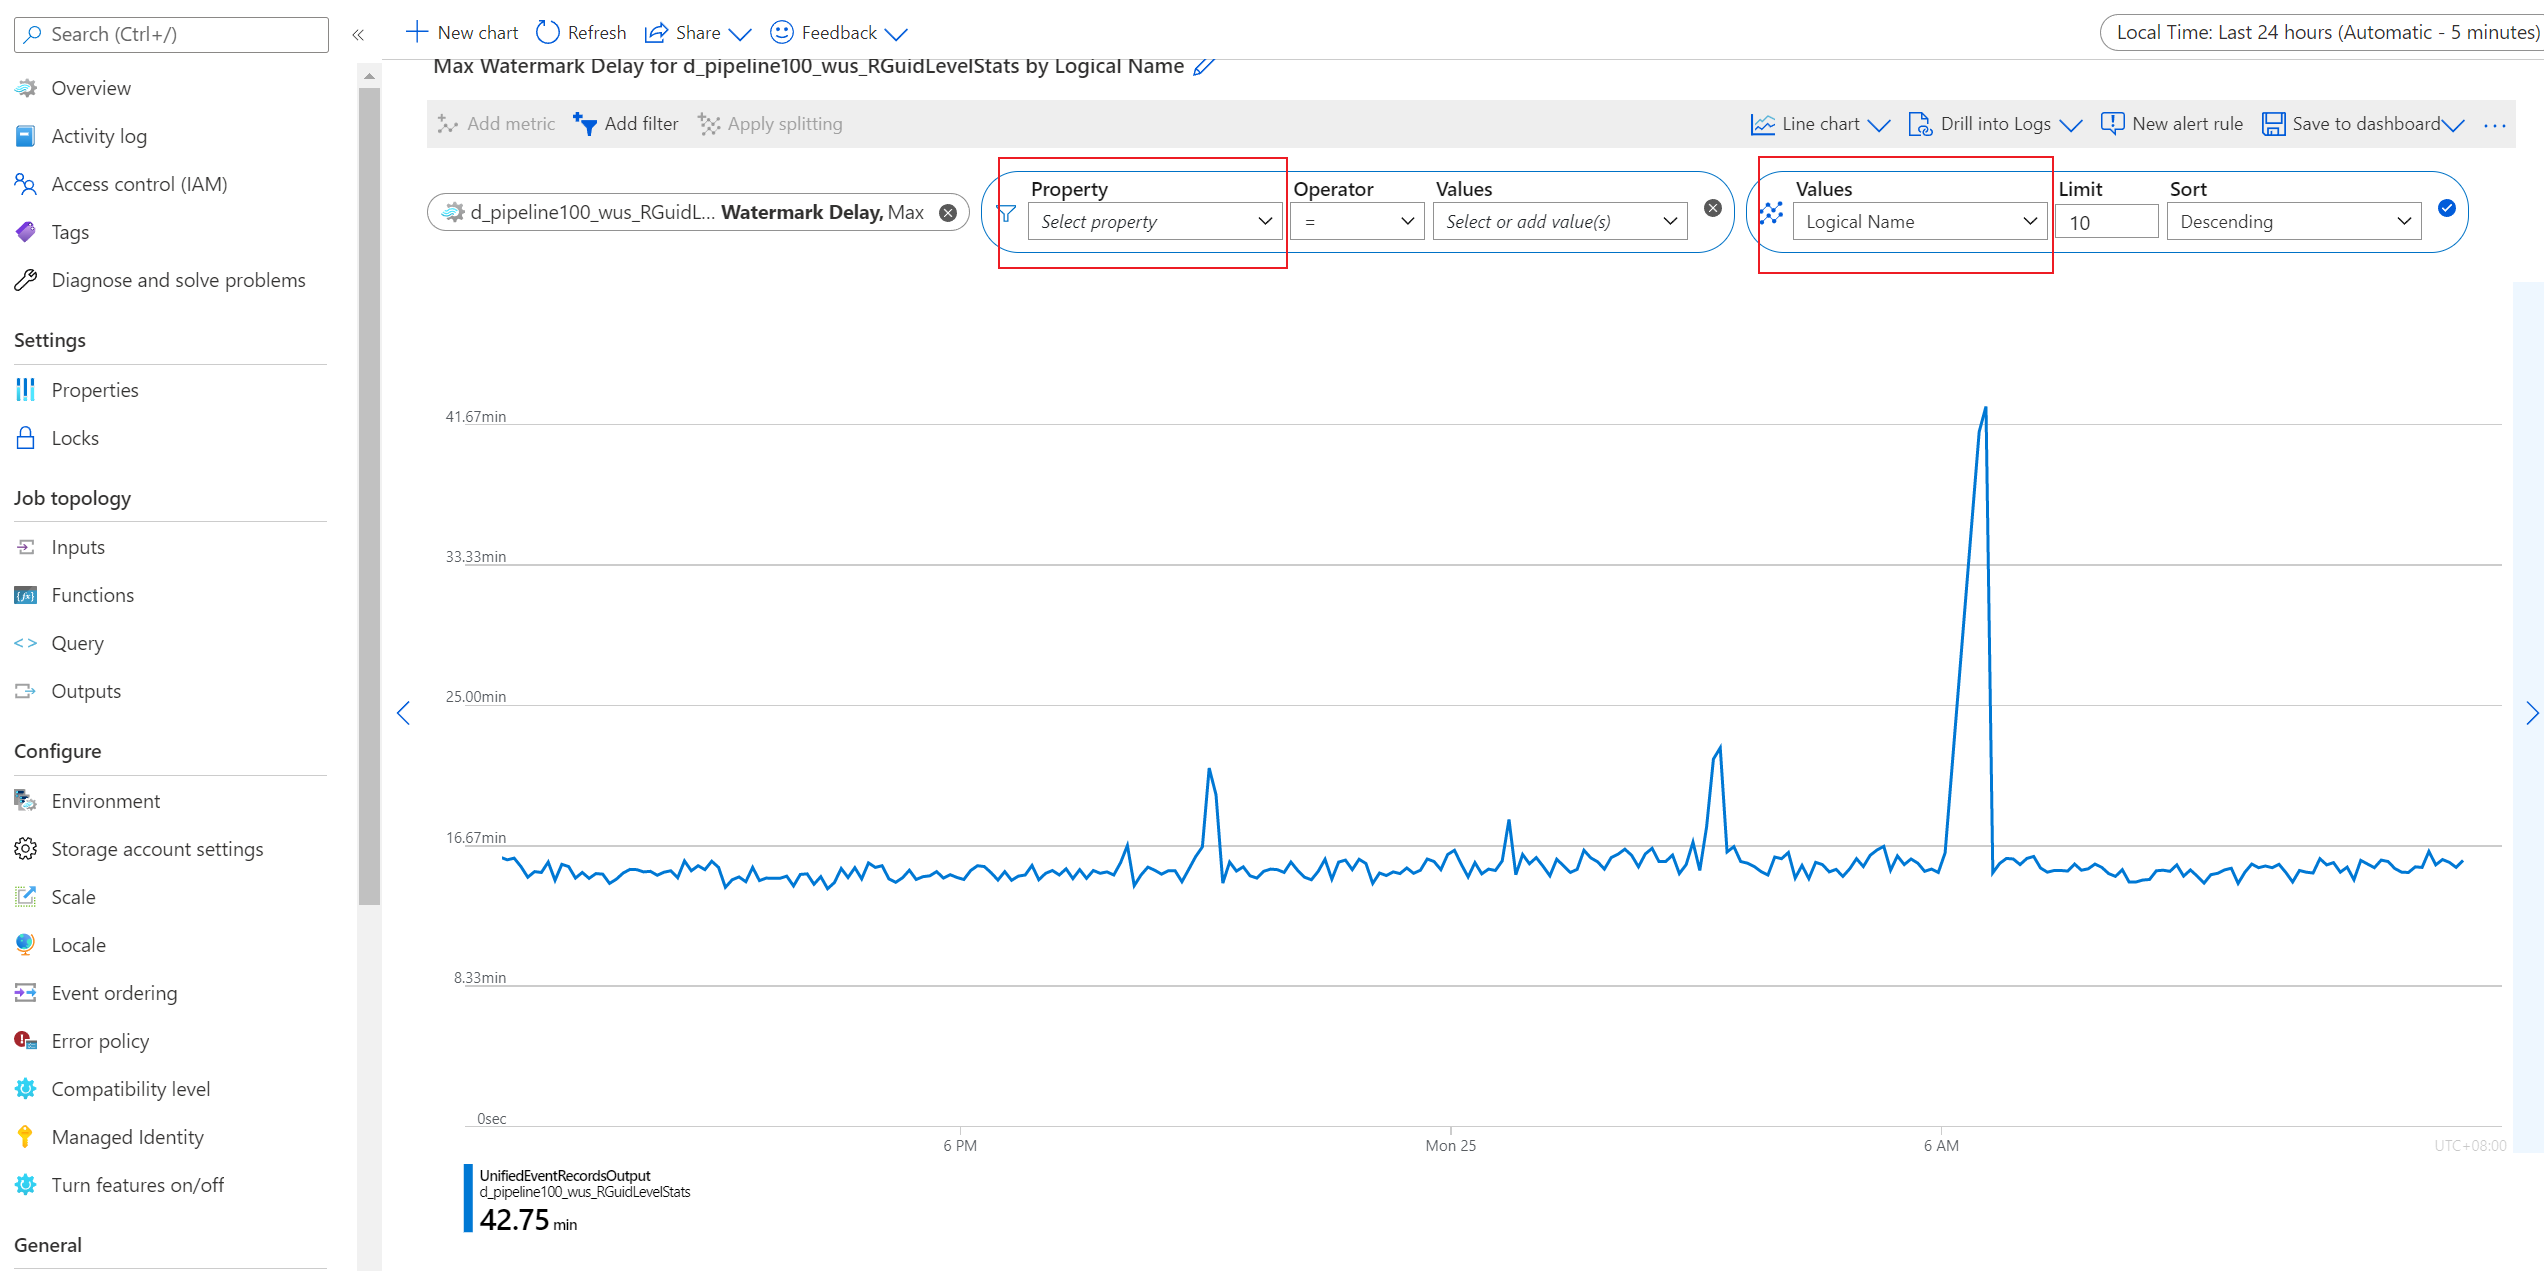The height and width of the screenshot is (1271, 2544).
Task: Open Event ordering in sidebar
Action: pyautogui.click(x=114, y=993)
